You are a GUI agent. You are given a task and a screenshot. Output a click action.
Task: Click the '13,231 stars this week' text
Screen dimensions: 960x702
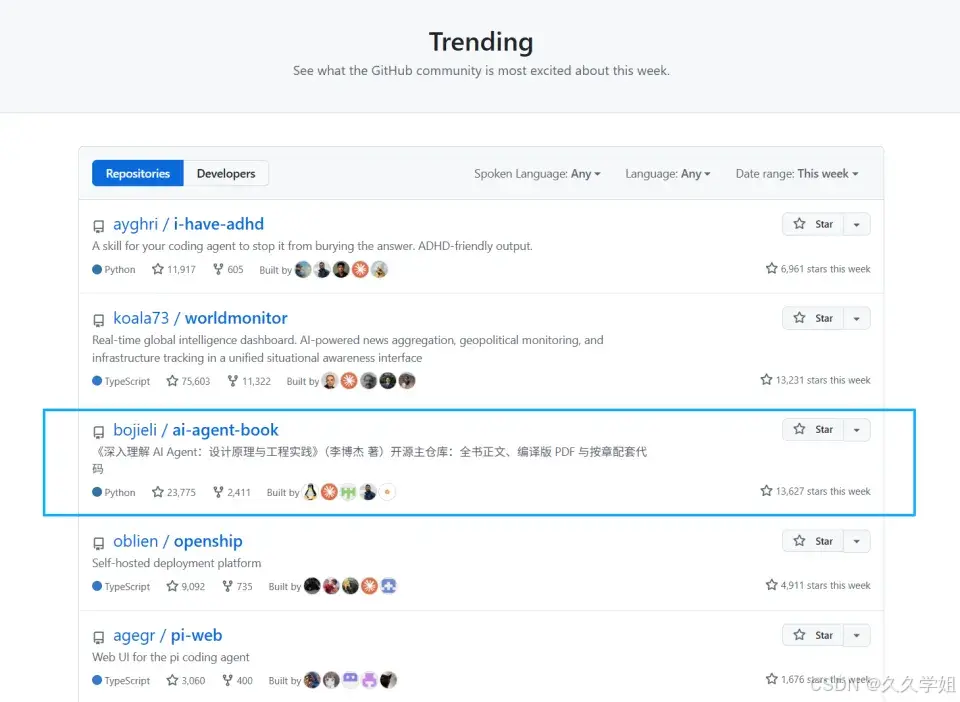[x=816, y=380]
